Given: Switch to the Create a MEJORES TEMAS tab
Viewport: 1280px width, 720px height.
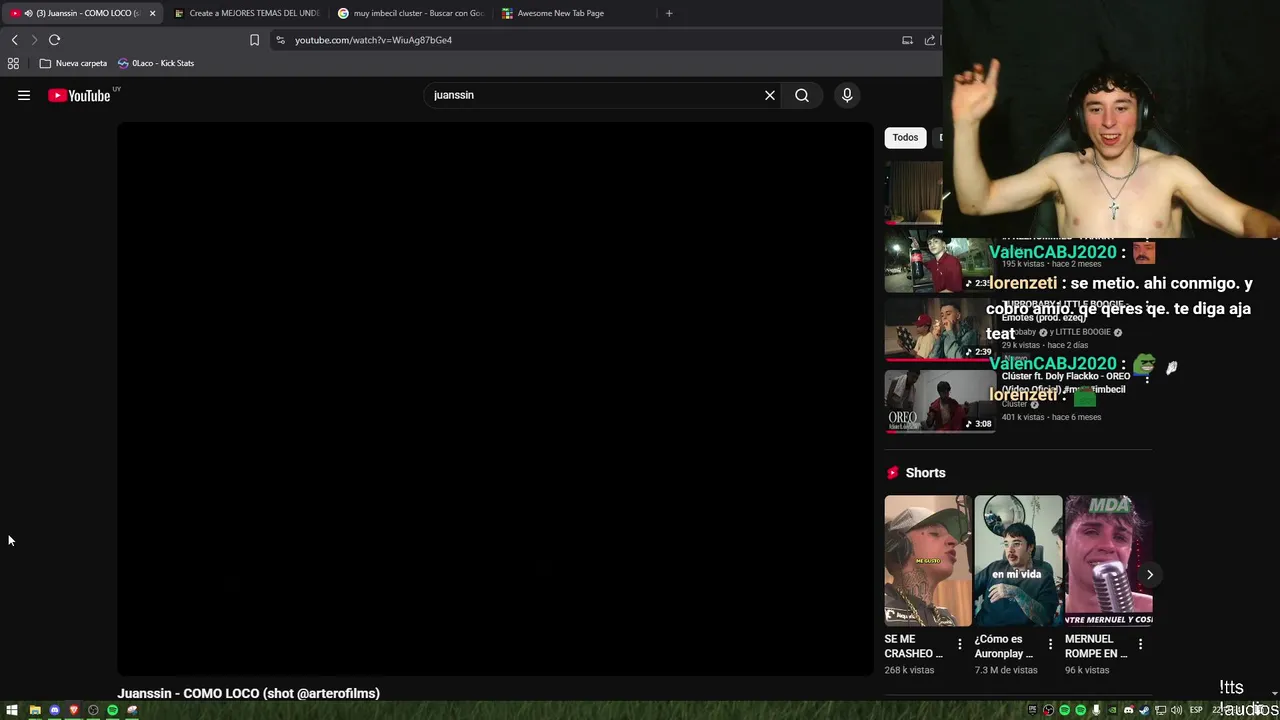Looking at the screenshot, I should [x=246, y=13].
